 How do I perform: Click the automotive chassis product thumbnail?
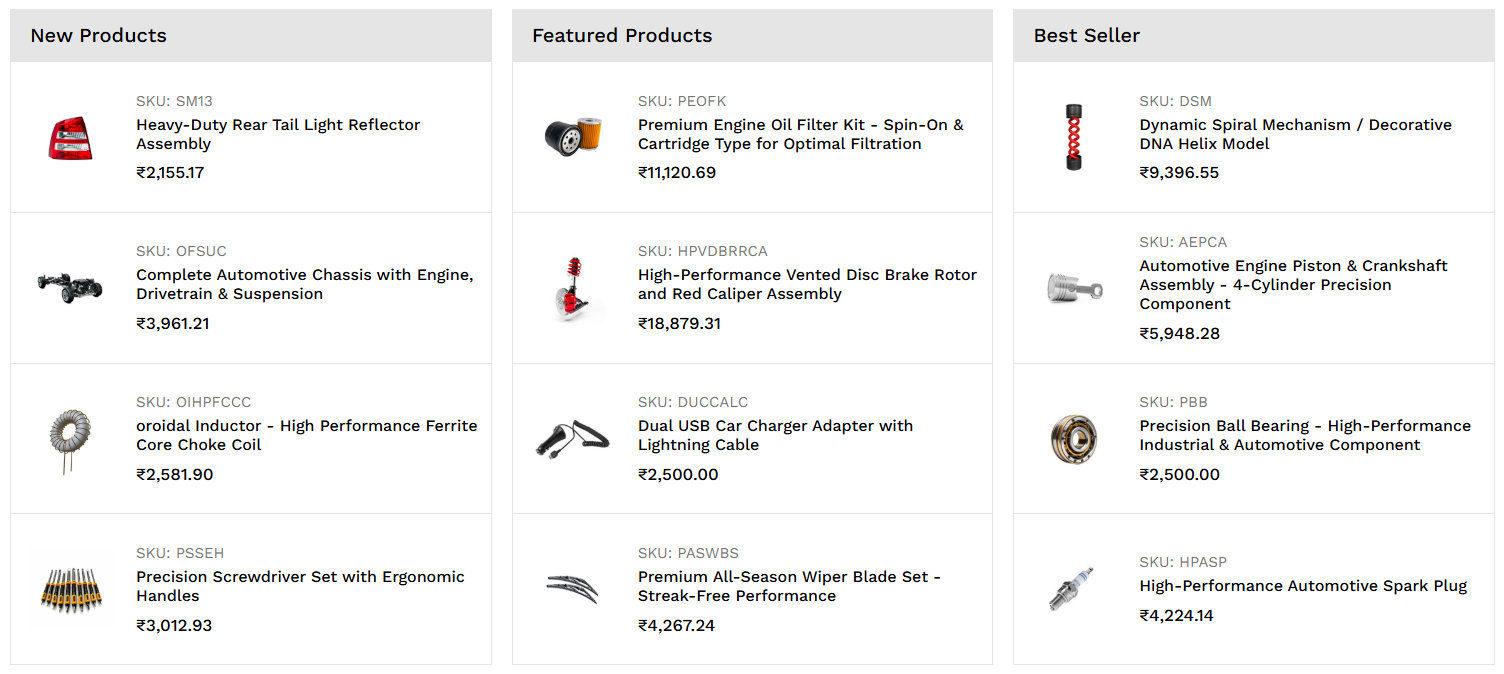tap(71, 288)
